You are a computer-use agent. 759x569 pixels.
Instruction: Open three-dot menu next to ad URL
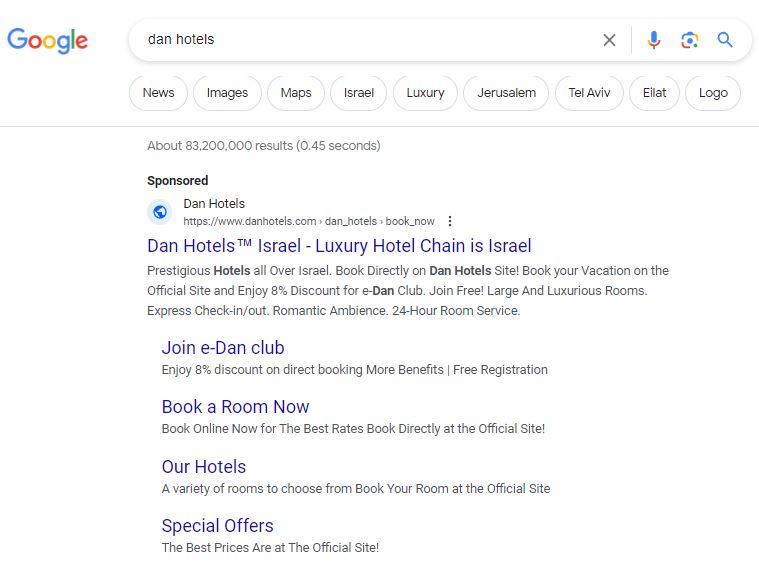(x=450, y=221)
